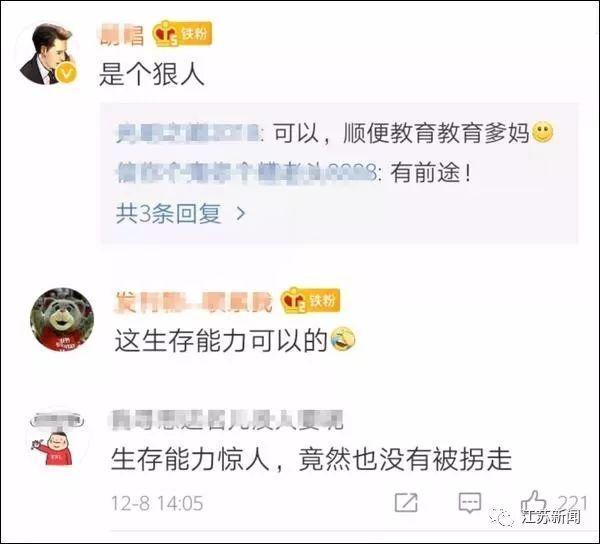Select comment 生存能力惊人，竟然也没有被拐走

pyautogui.click(x=311, y=459)
